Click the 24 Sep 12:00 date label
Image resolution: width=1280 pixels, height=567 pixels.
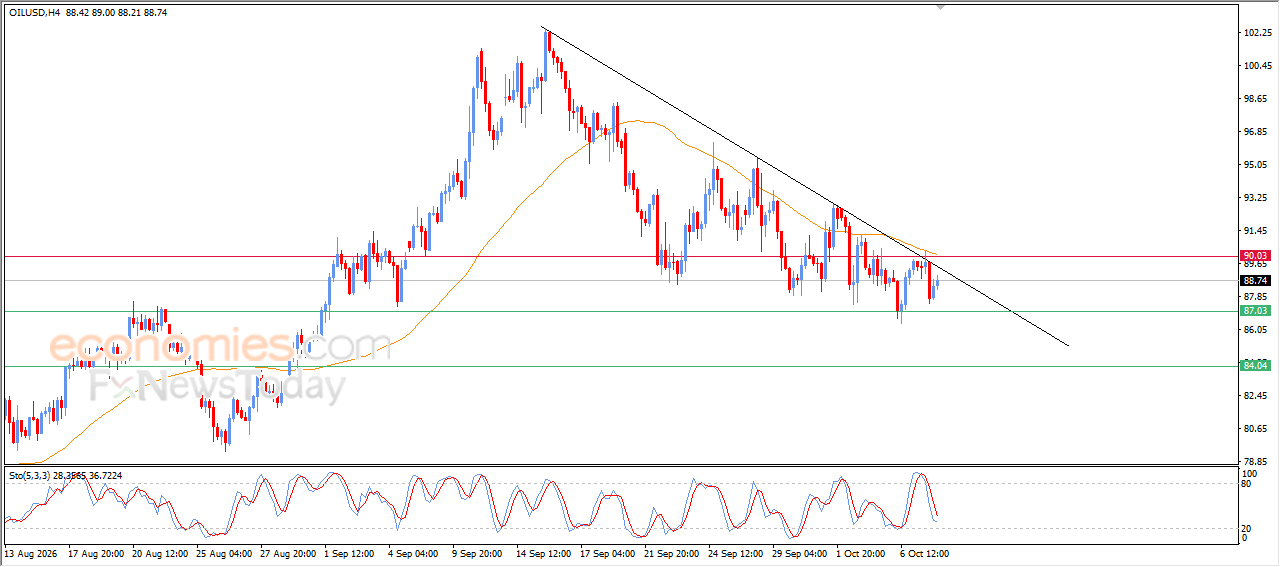[738, 553]
